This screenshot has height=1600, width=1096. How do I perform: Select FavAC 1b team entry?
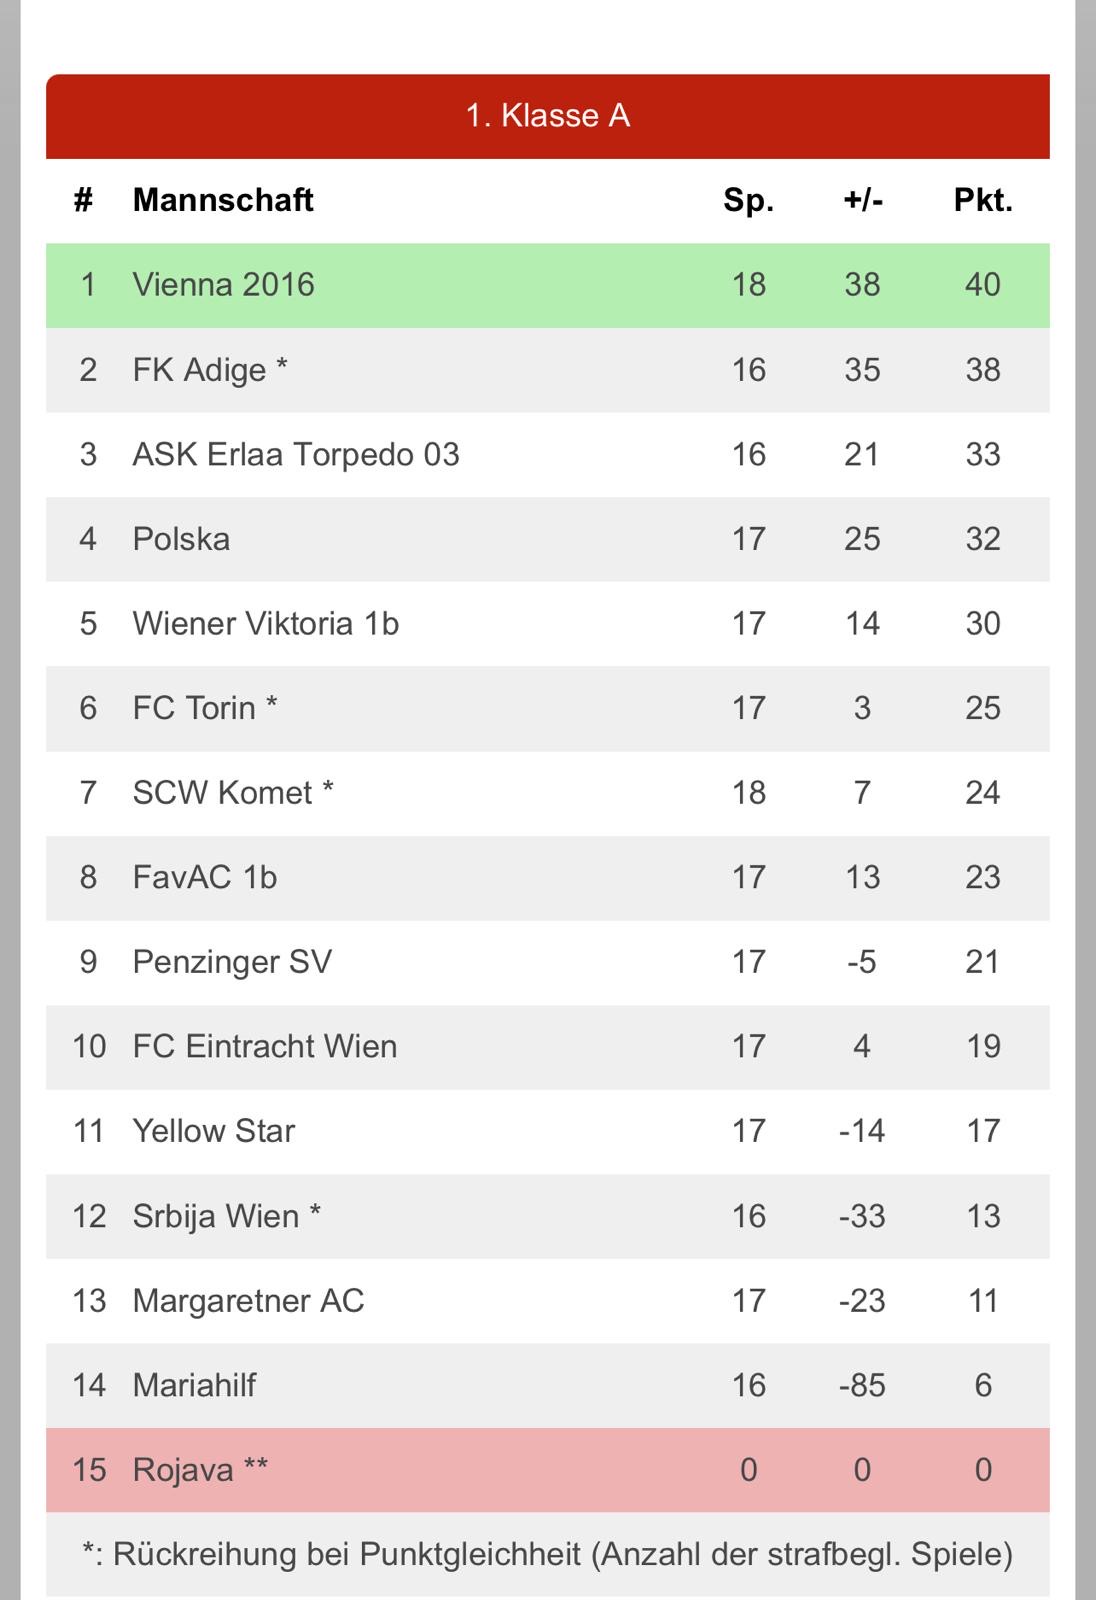point(548,878)
